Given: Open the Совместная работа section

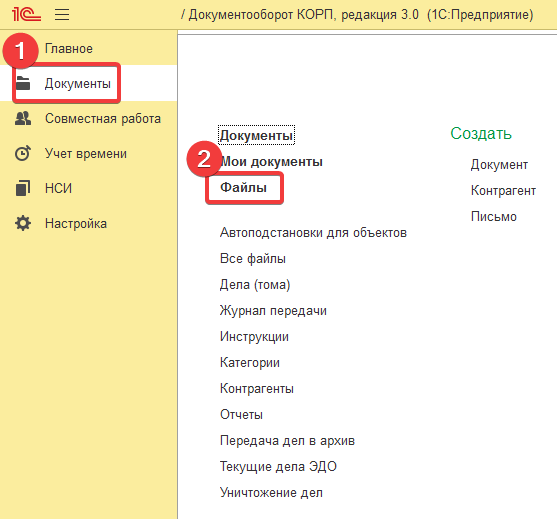Looking at the screenshot, I should click(x=103, y=118).
